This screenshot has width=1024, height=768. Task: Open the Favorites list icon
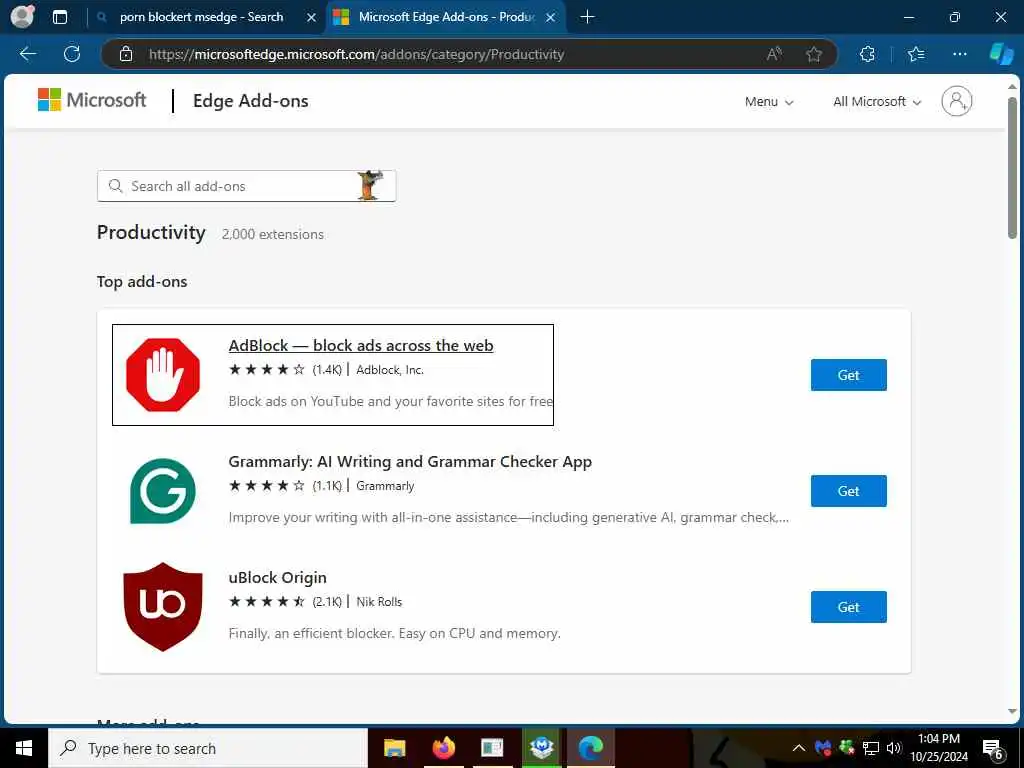point(916,54)
